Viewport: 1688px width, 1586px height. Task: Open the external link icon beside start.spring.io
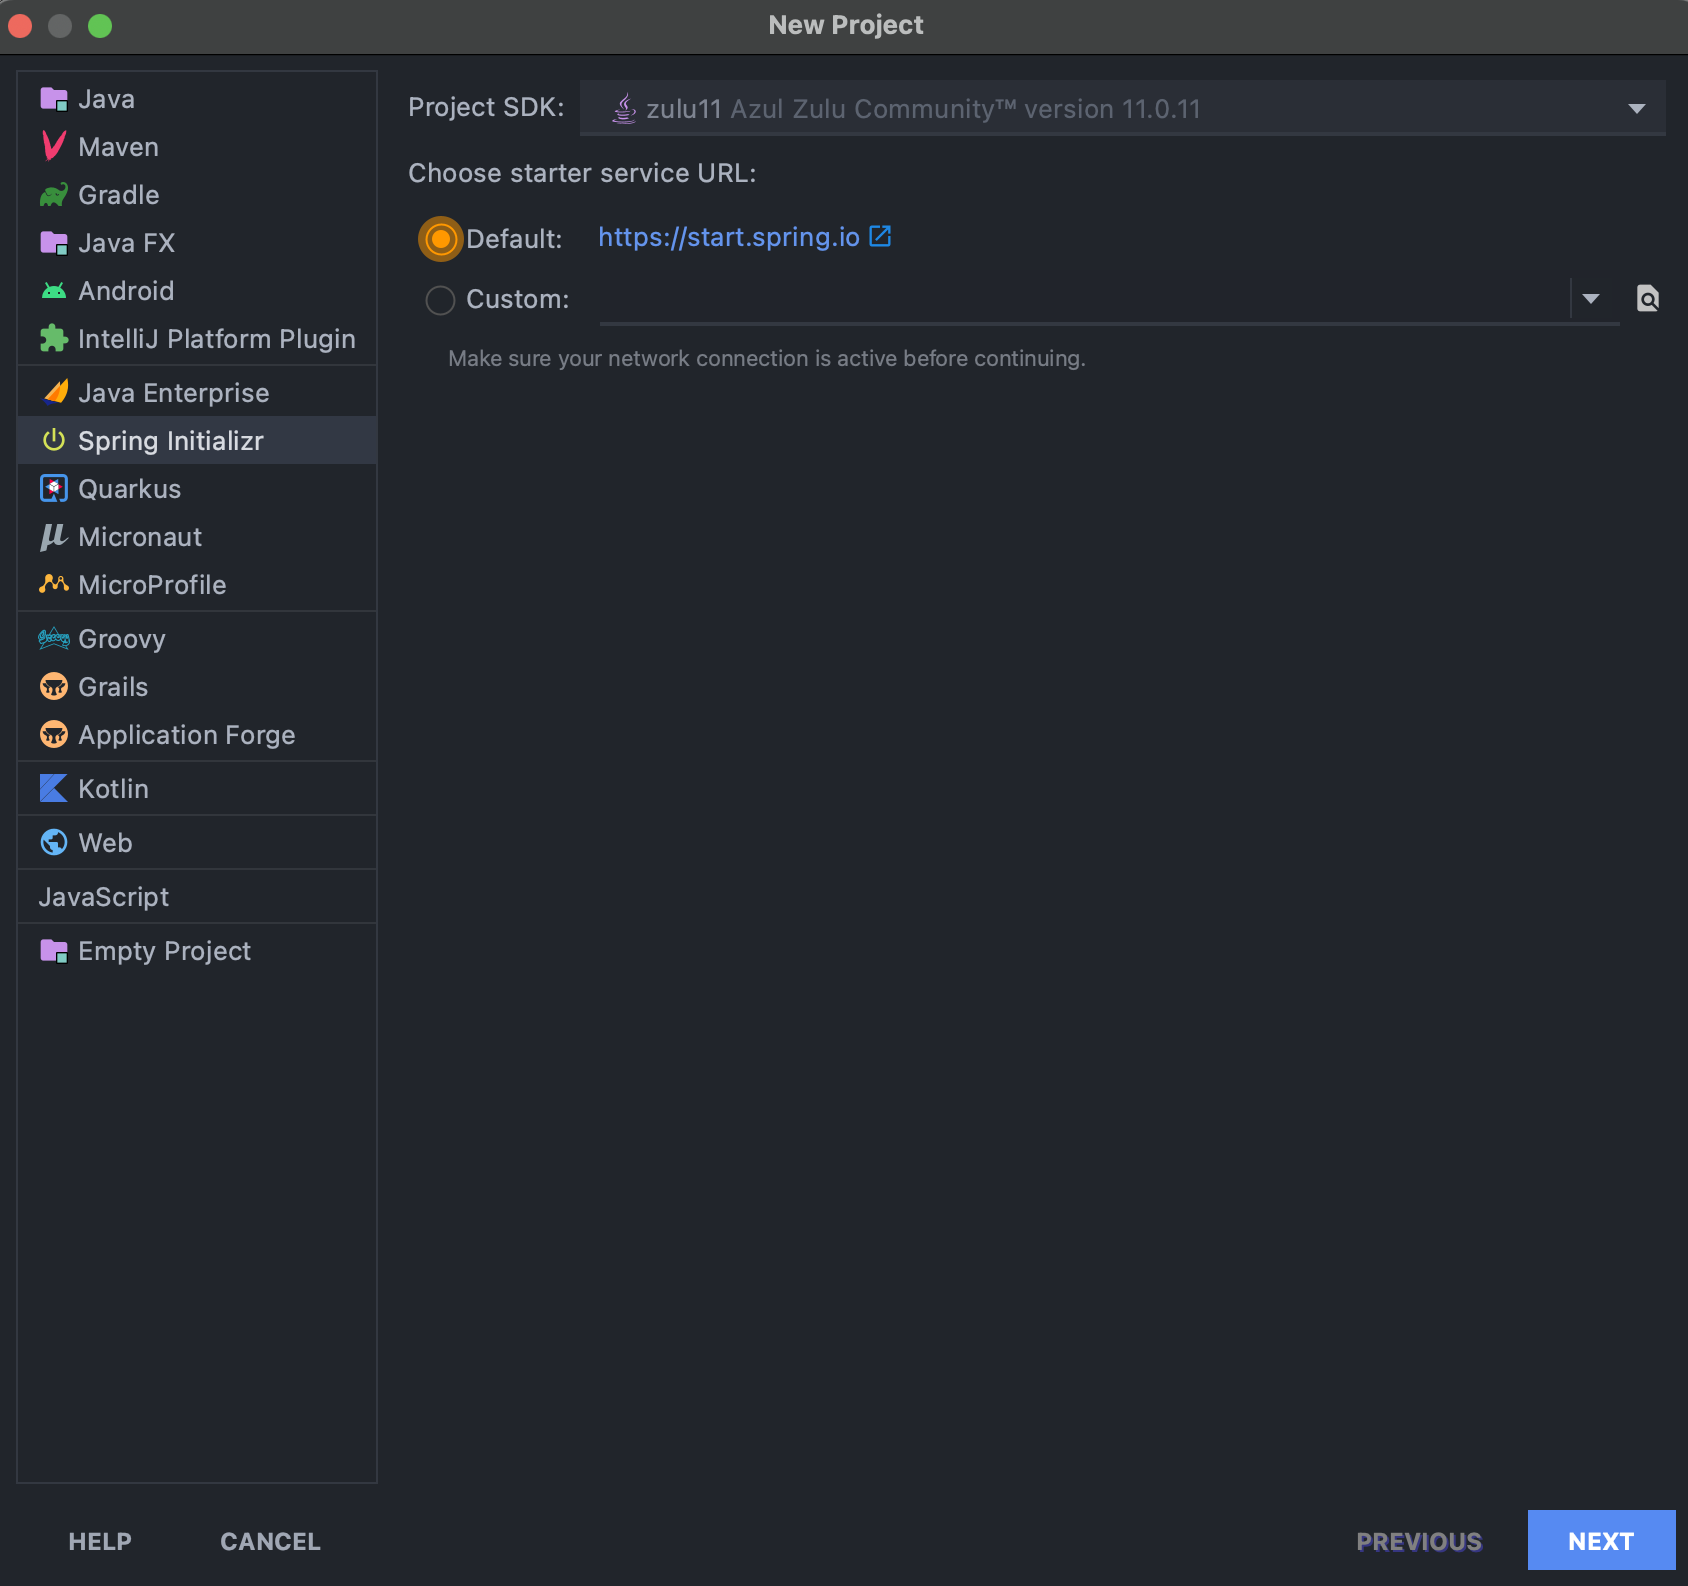[880, 236]
